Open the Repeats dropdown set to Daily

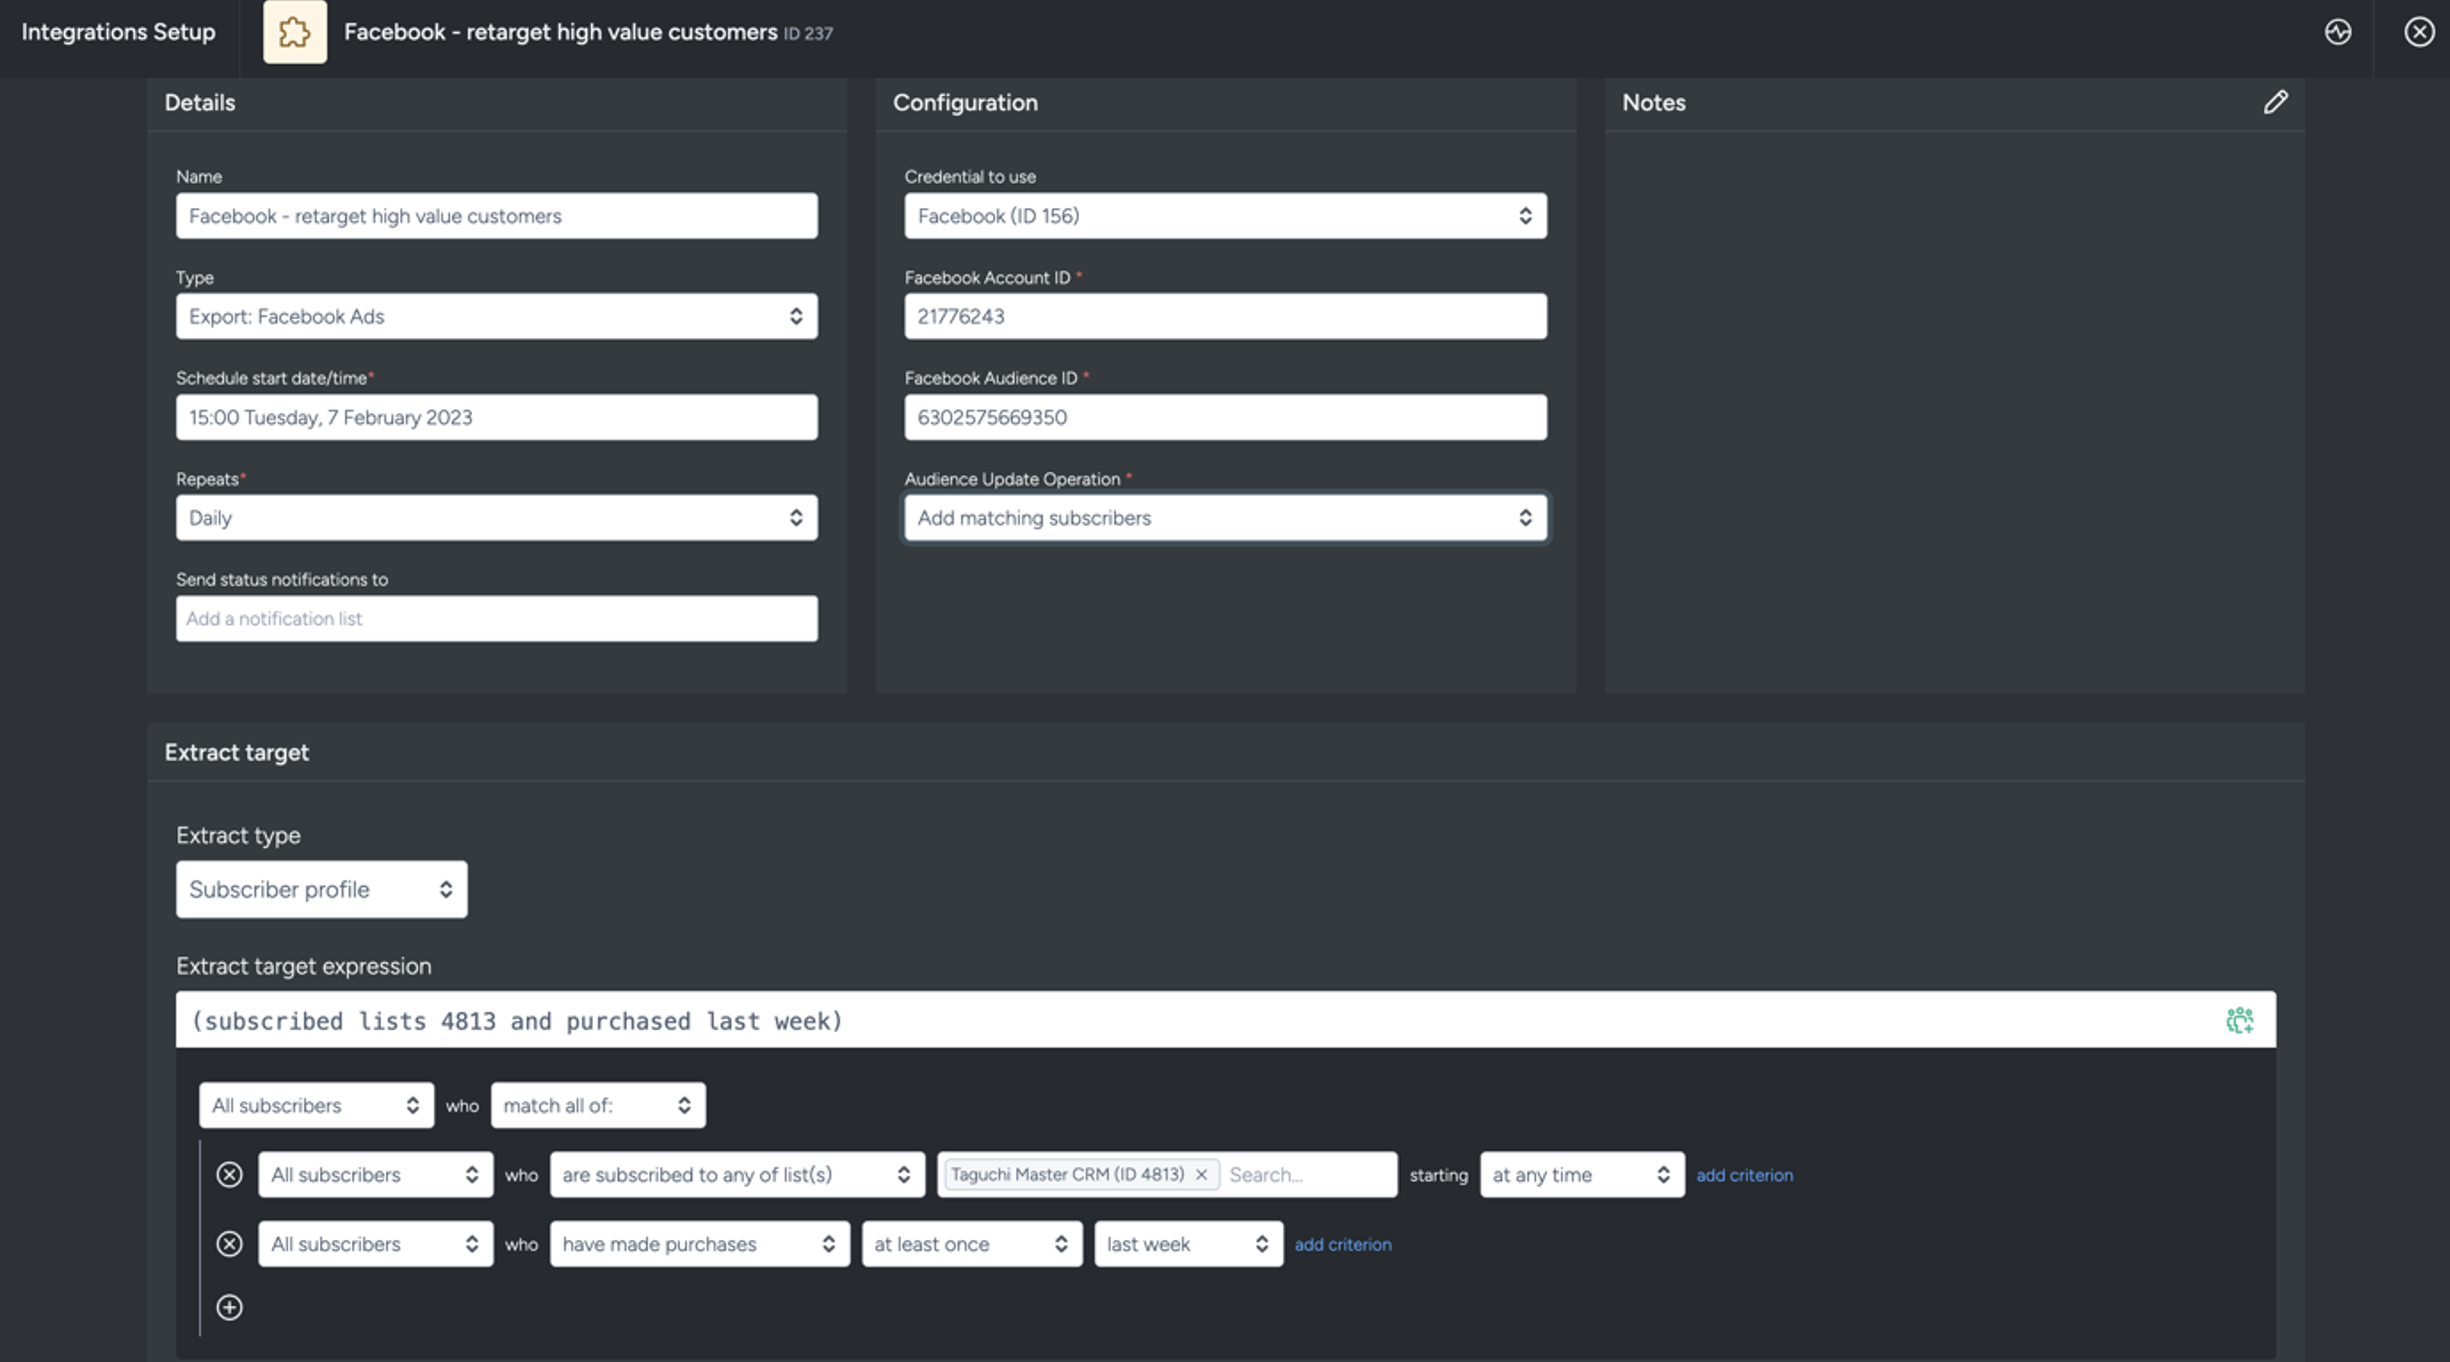pos(497,517)
